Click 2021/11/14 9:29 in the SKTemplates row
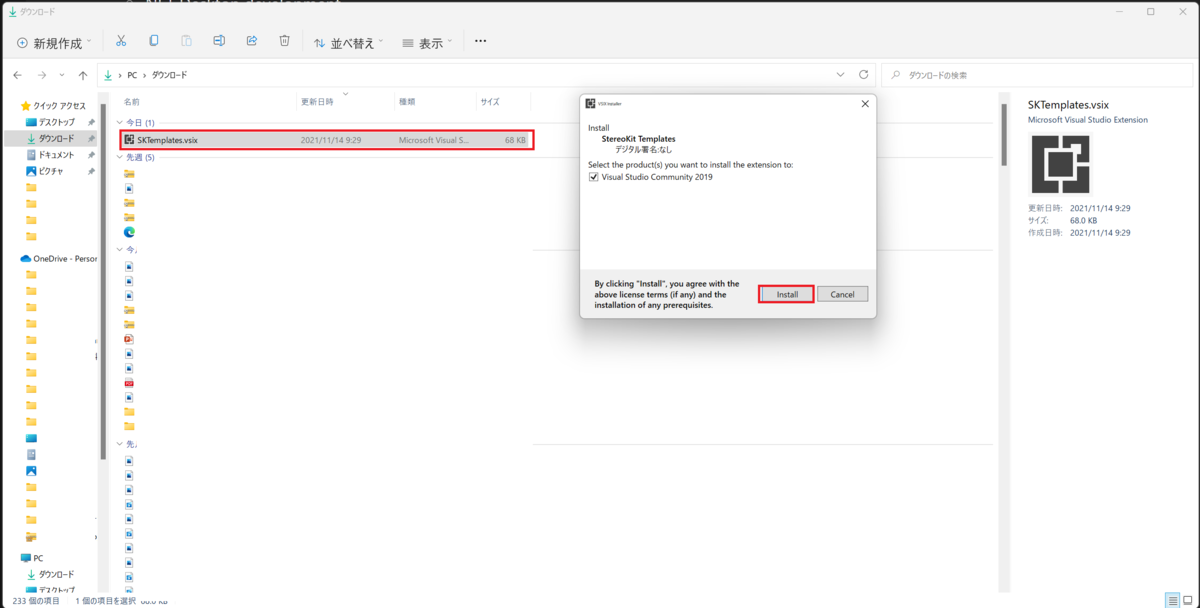Screen dimensions: 1200x608 coord(331,140)
